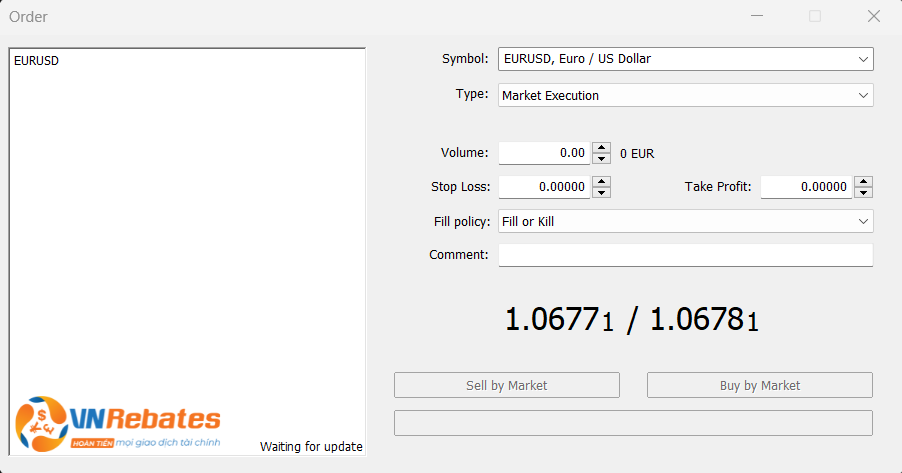
Task: Decrease Stop Loss with the down arrow
Action: (602, 192)
